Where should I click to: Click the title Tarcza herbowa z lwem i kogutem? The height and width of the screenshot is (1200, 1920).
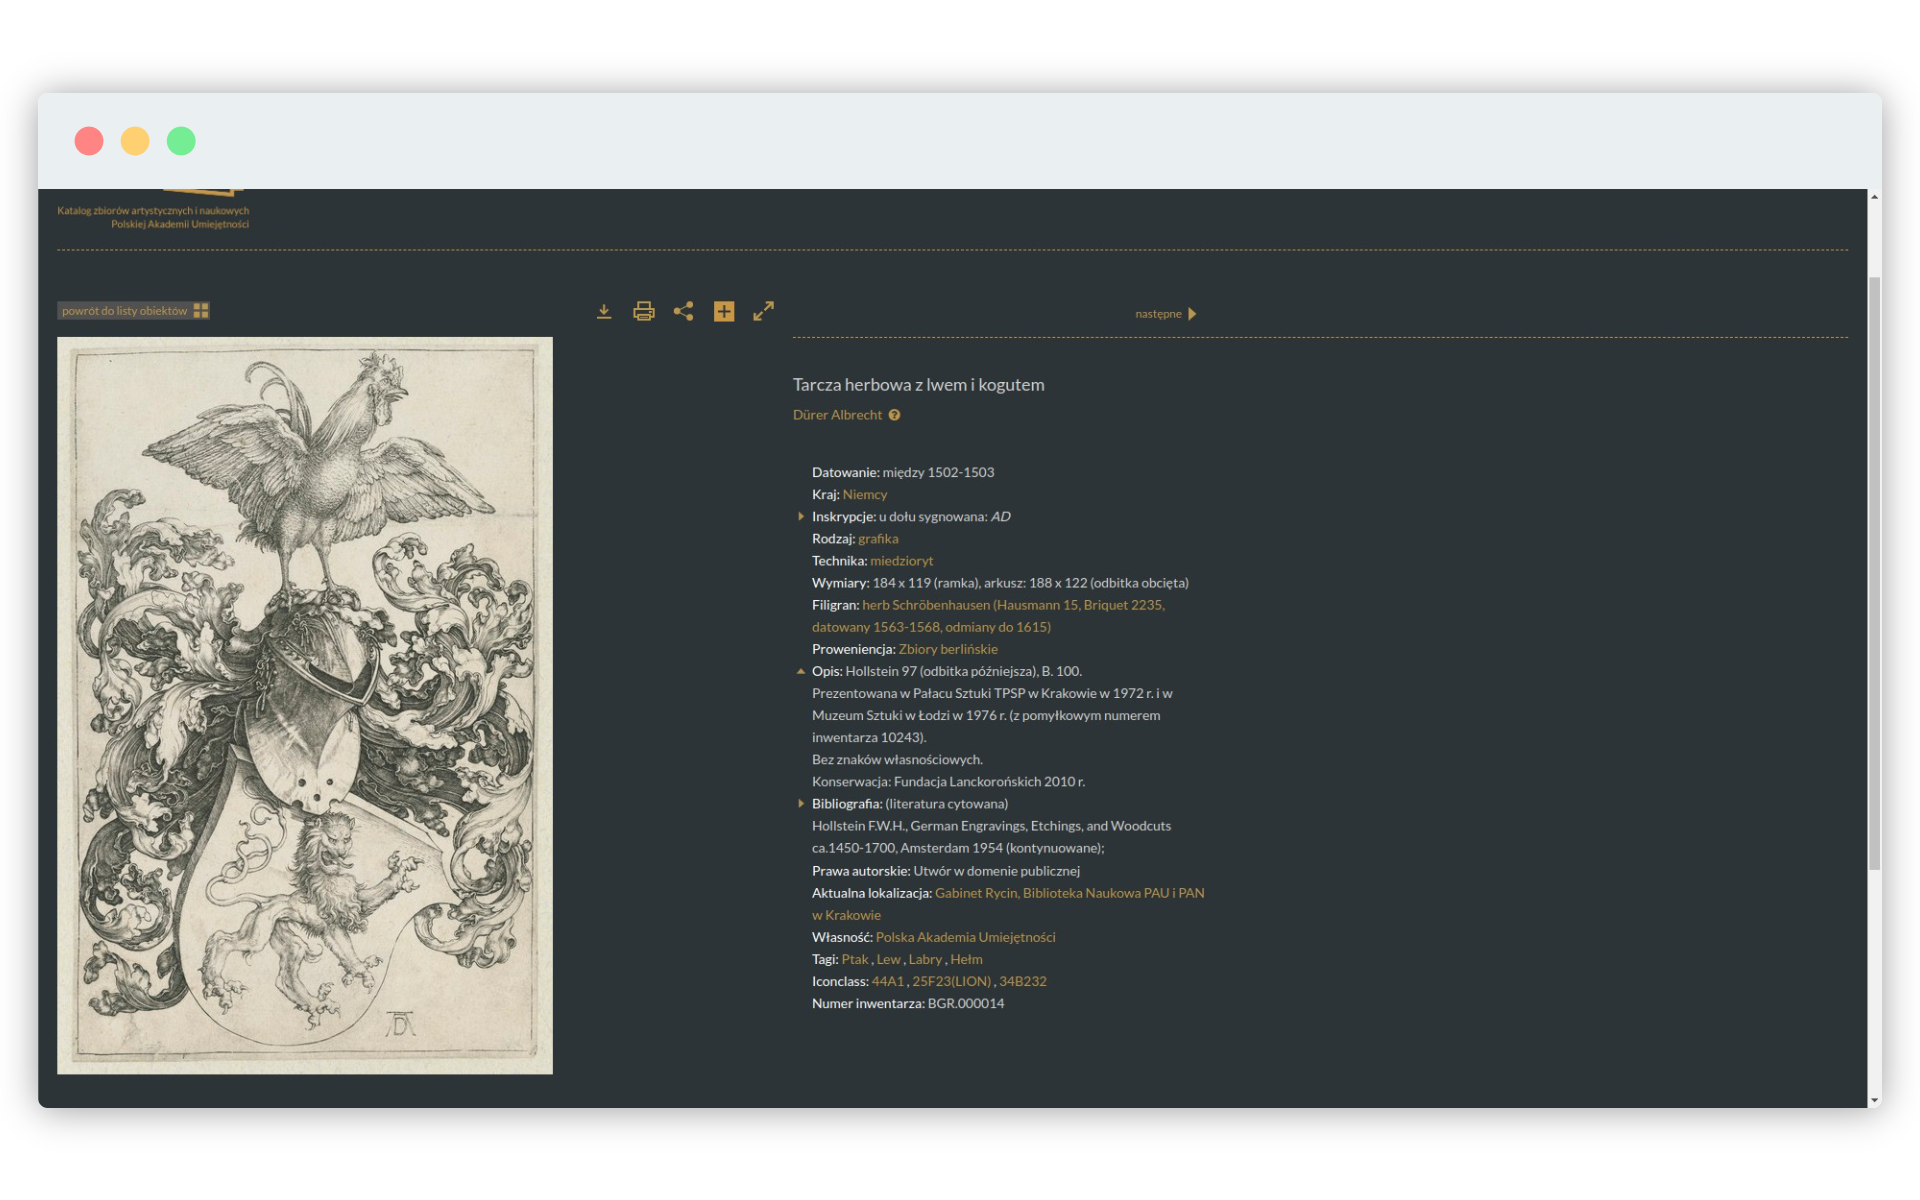(x=918, y=385)
